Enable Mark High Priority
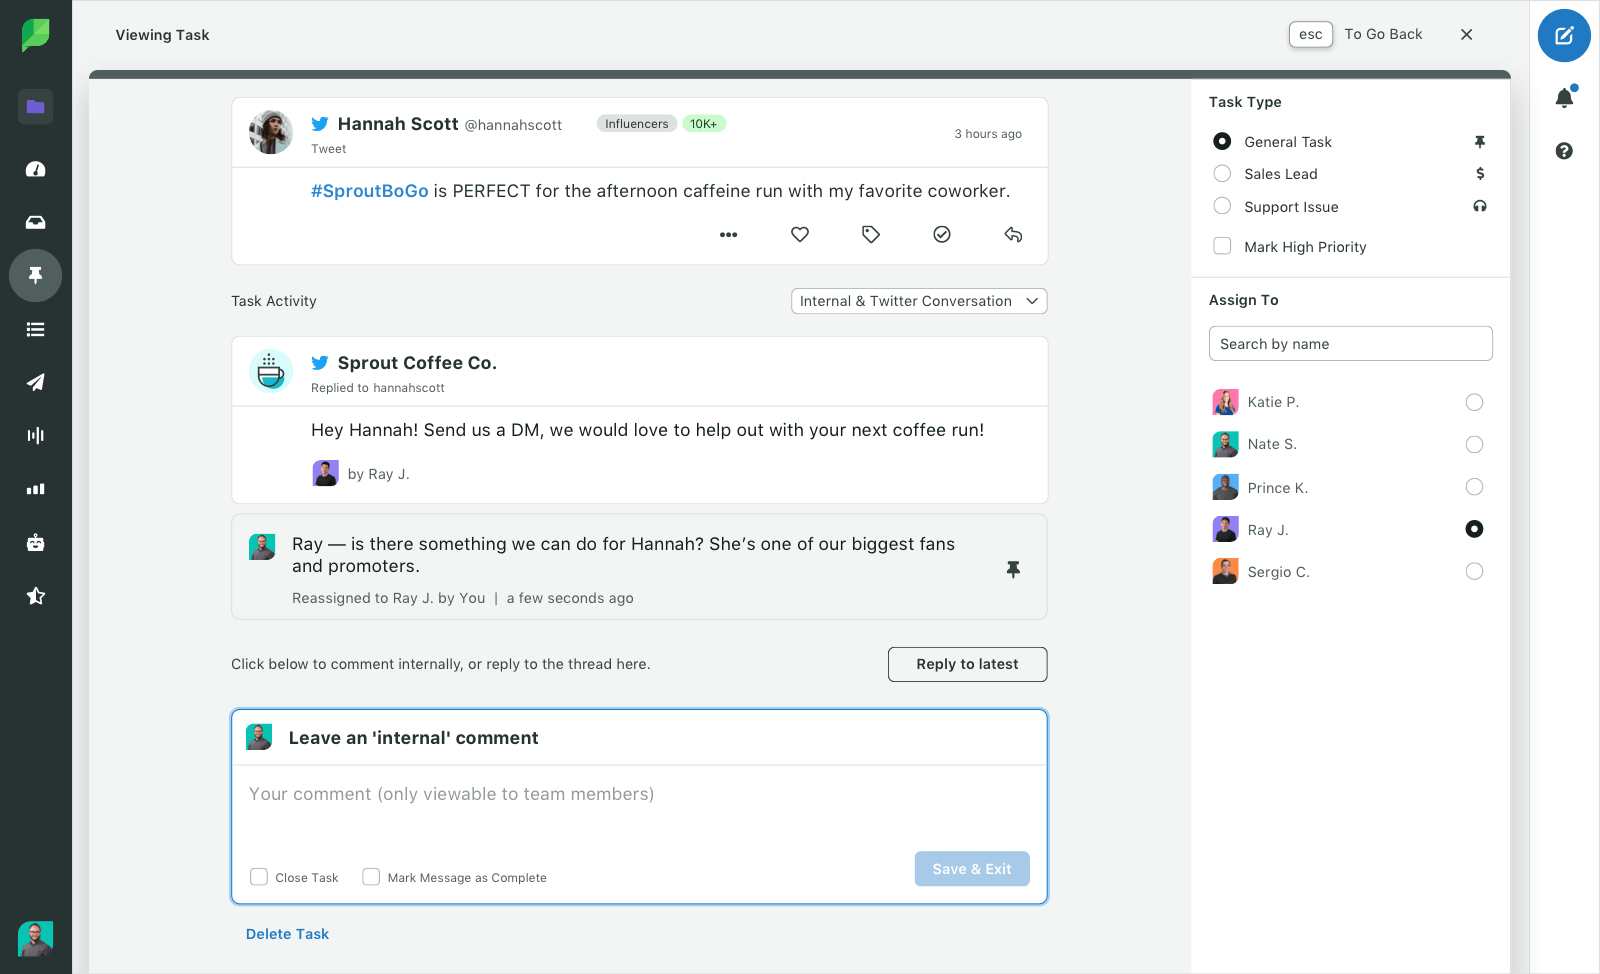The height and width of the screenshot is (974, 1600). tap(1222, 245)
